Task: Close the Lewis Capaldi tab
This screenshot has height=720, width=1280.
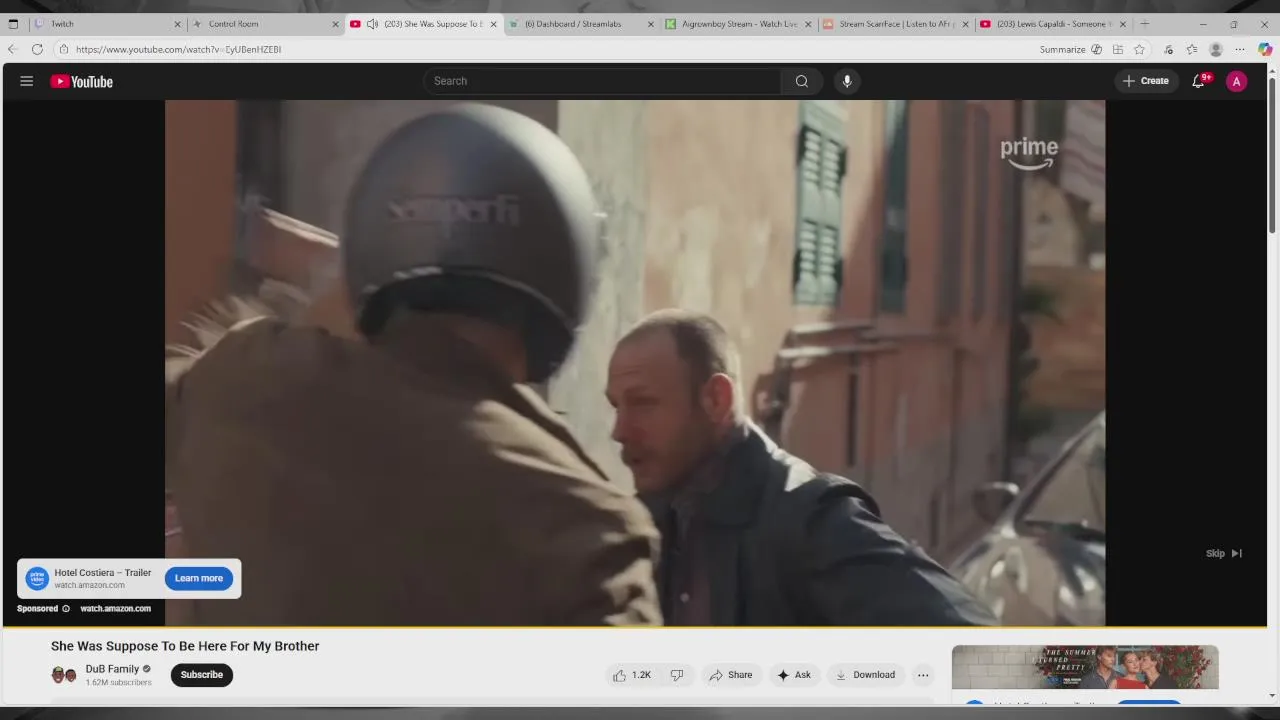Action: [1123, 24]
